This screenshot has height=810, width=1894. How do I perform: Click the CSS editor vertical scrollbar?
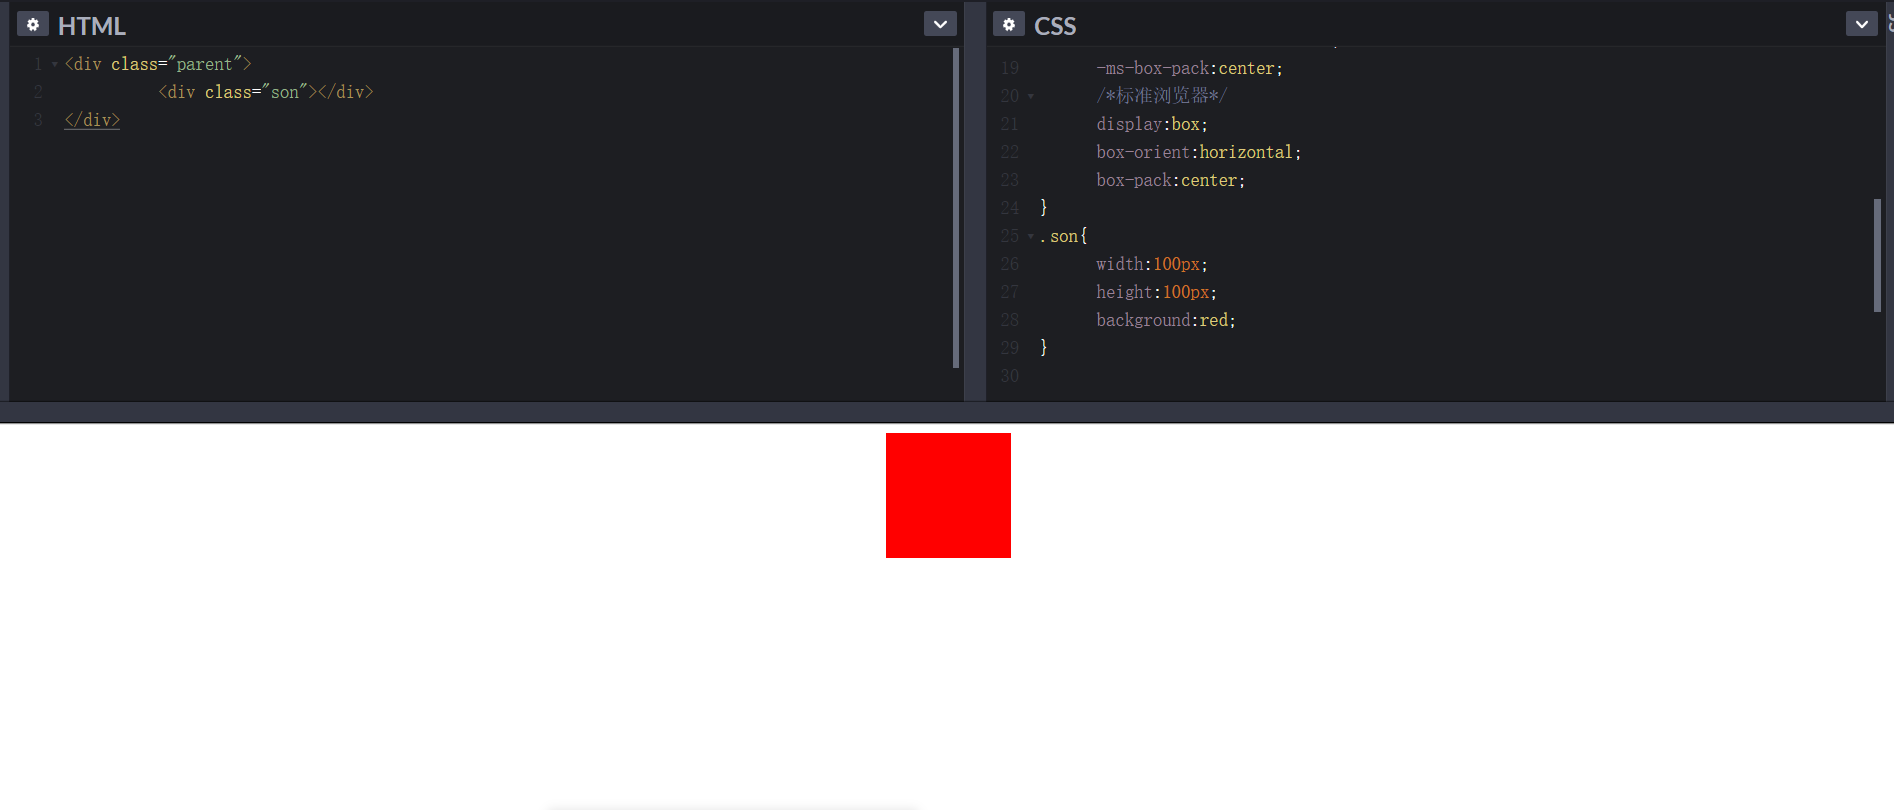[x=1877, y=255]
